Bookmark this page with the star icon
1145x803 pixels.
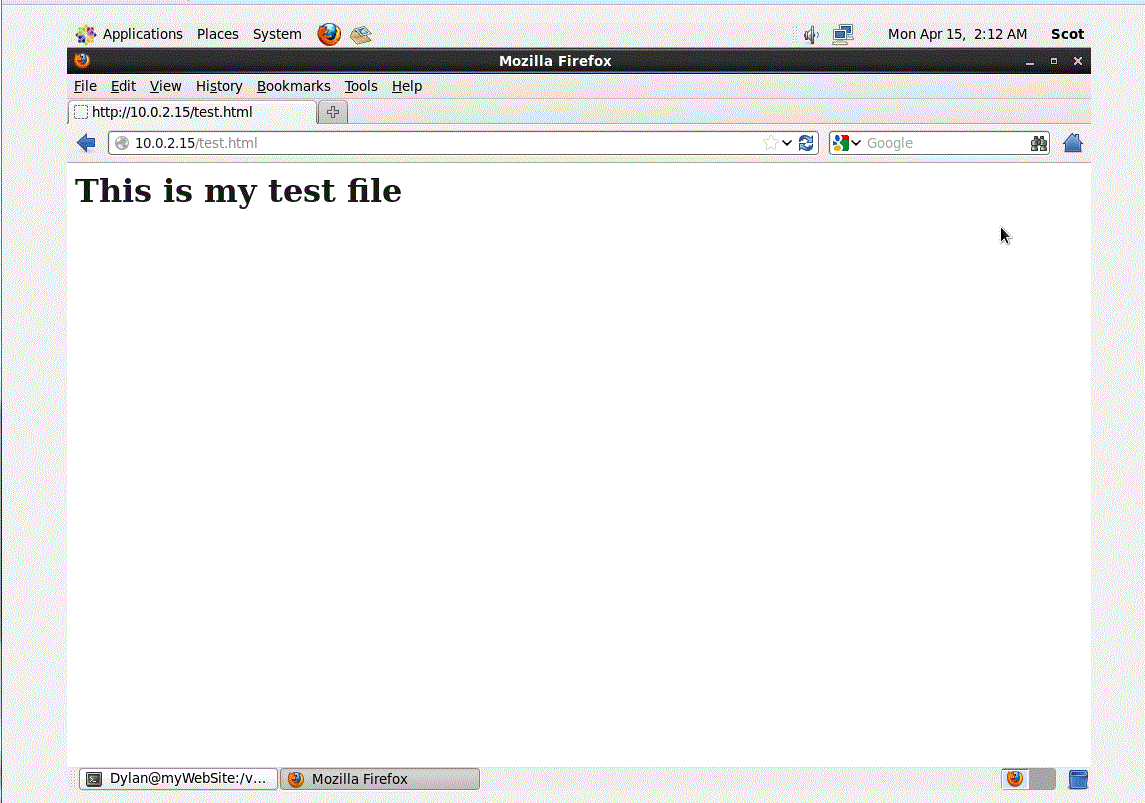[770, 143]
